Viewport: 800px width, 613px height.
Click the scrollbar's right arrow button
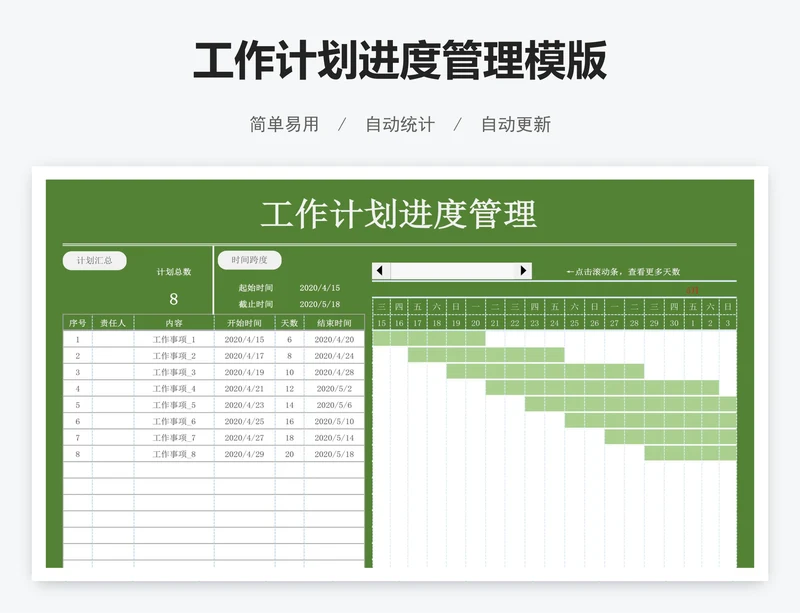point(523,271)
